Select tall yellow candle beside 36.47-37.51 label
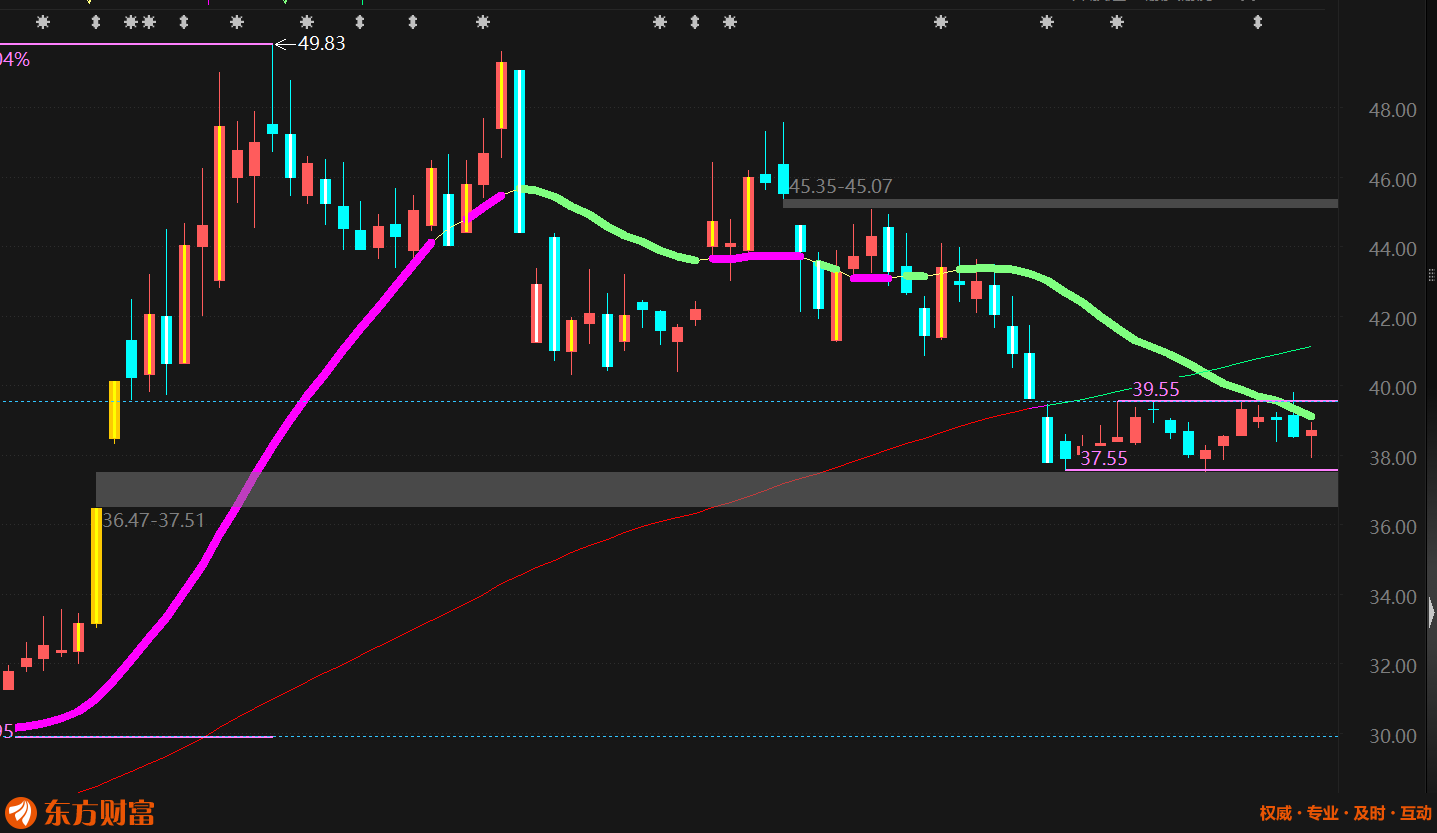 point(96,566)
